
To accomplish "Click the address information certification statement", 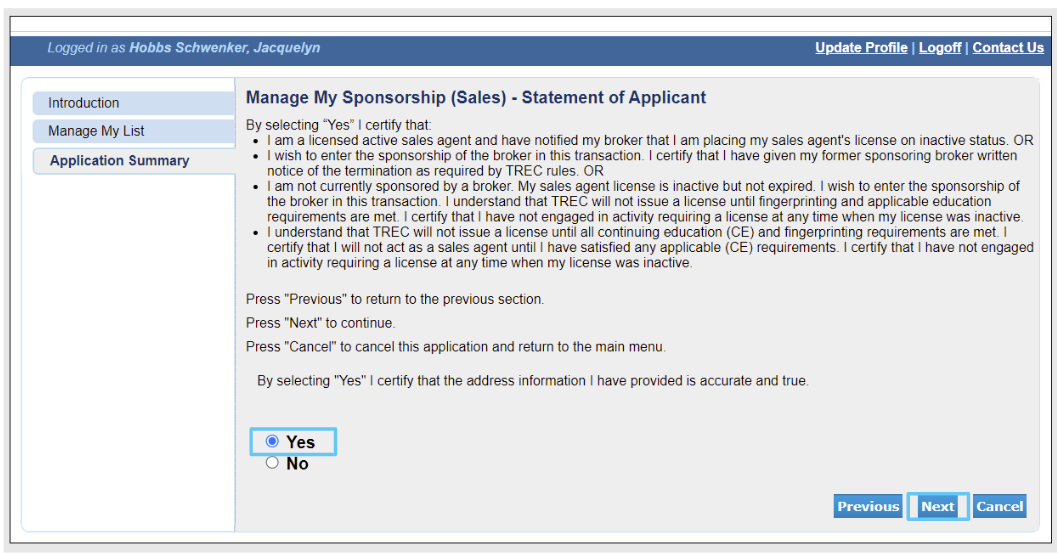I will click(x=533, y=381).
